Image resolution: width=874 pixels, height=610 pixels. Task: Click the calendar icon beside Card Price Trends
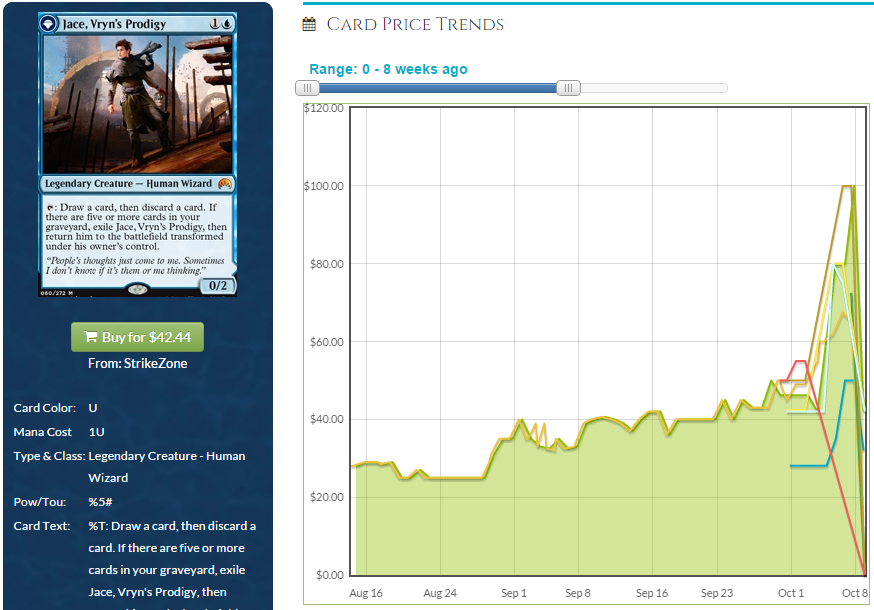[x=309, y=24]
